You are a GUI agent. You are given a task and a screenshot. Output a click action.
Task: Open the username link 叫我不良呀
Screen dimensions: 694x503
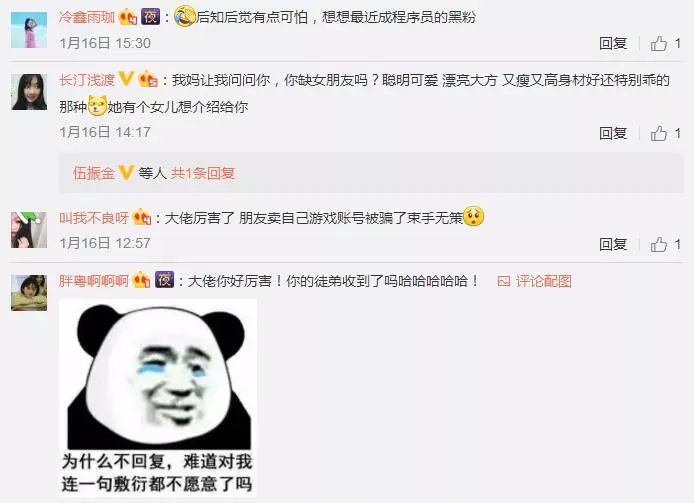point(94,218)
